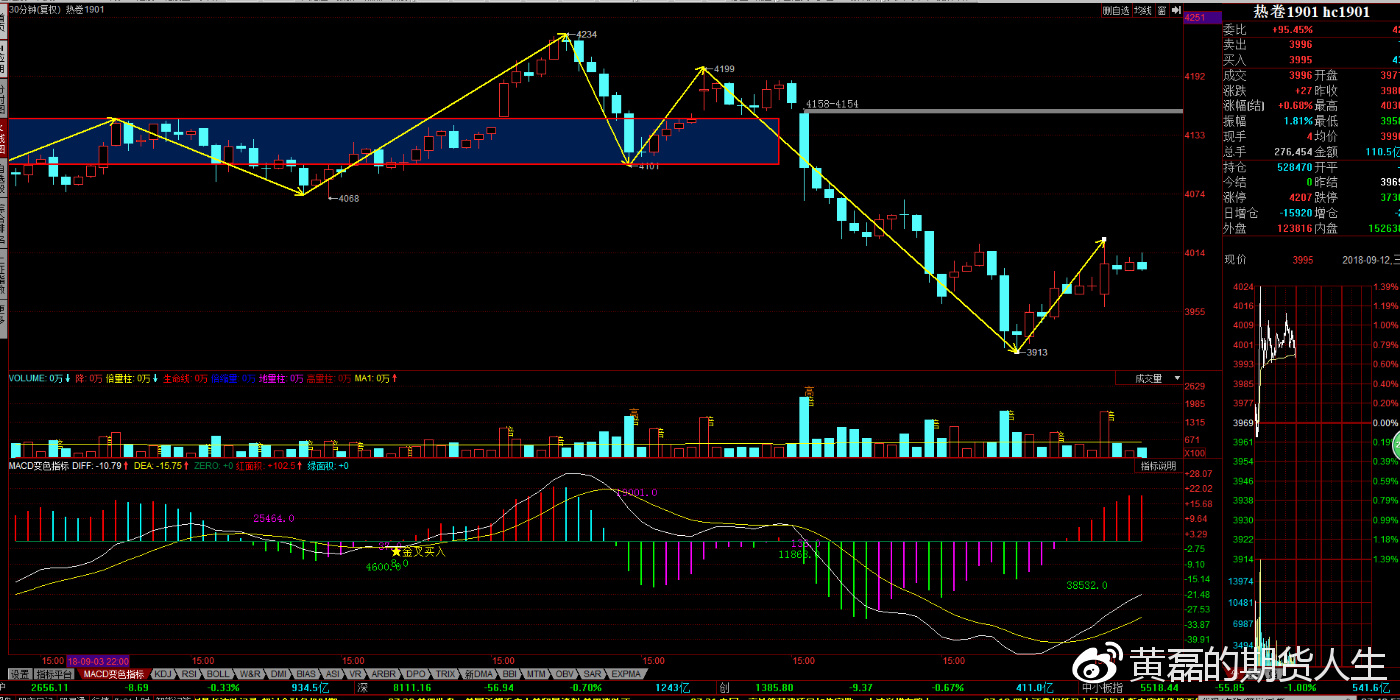This screenshot has height=700, width=1400.
Task: Open the DMI indicator tab
Action: coord(279,674)
